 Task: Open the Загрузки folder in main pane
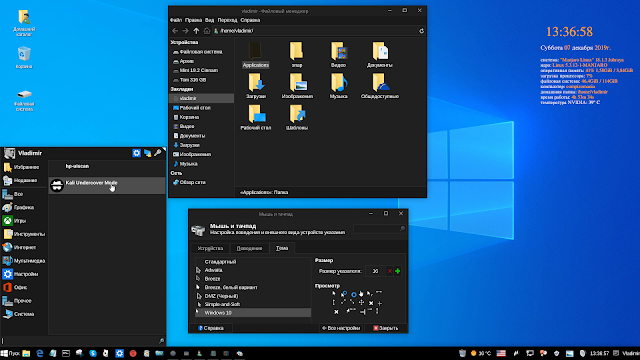[256, 86]
